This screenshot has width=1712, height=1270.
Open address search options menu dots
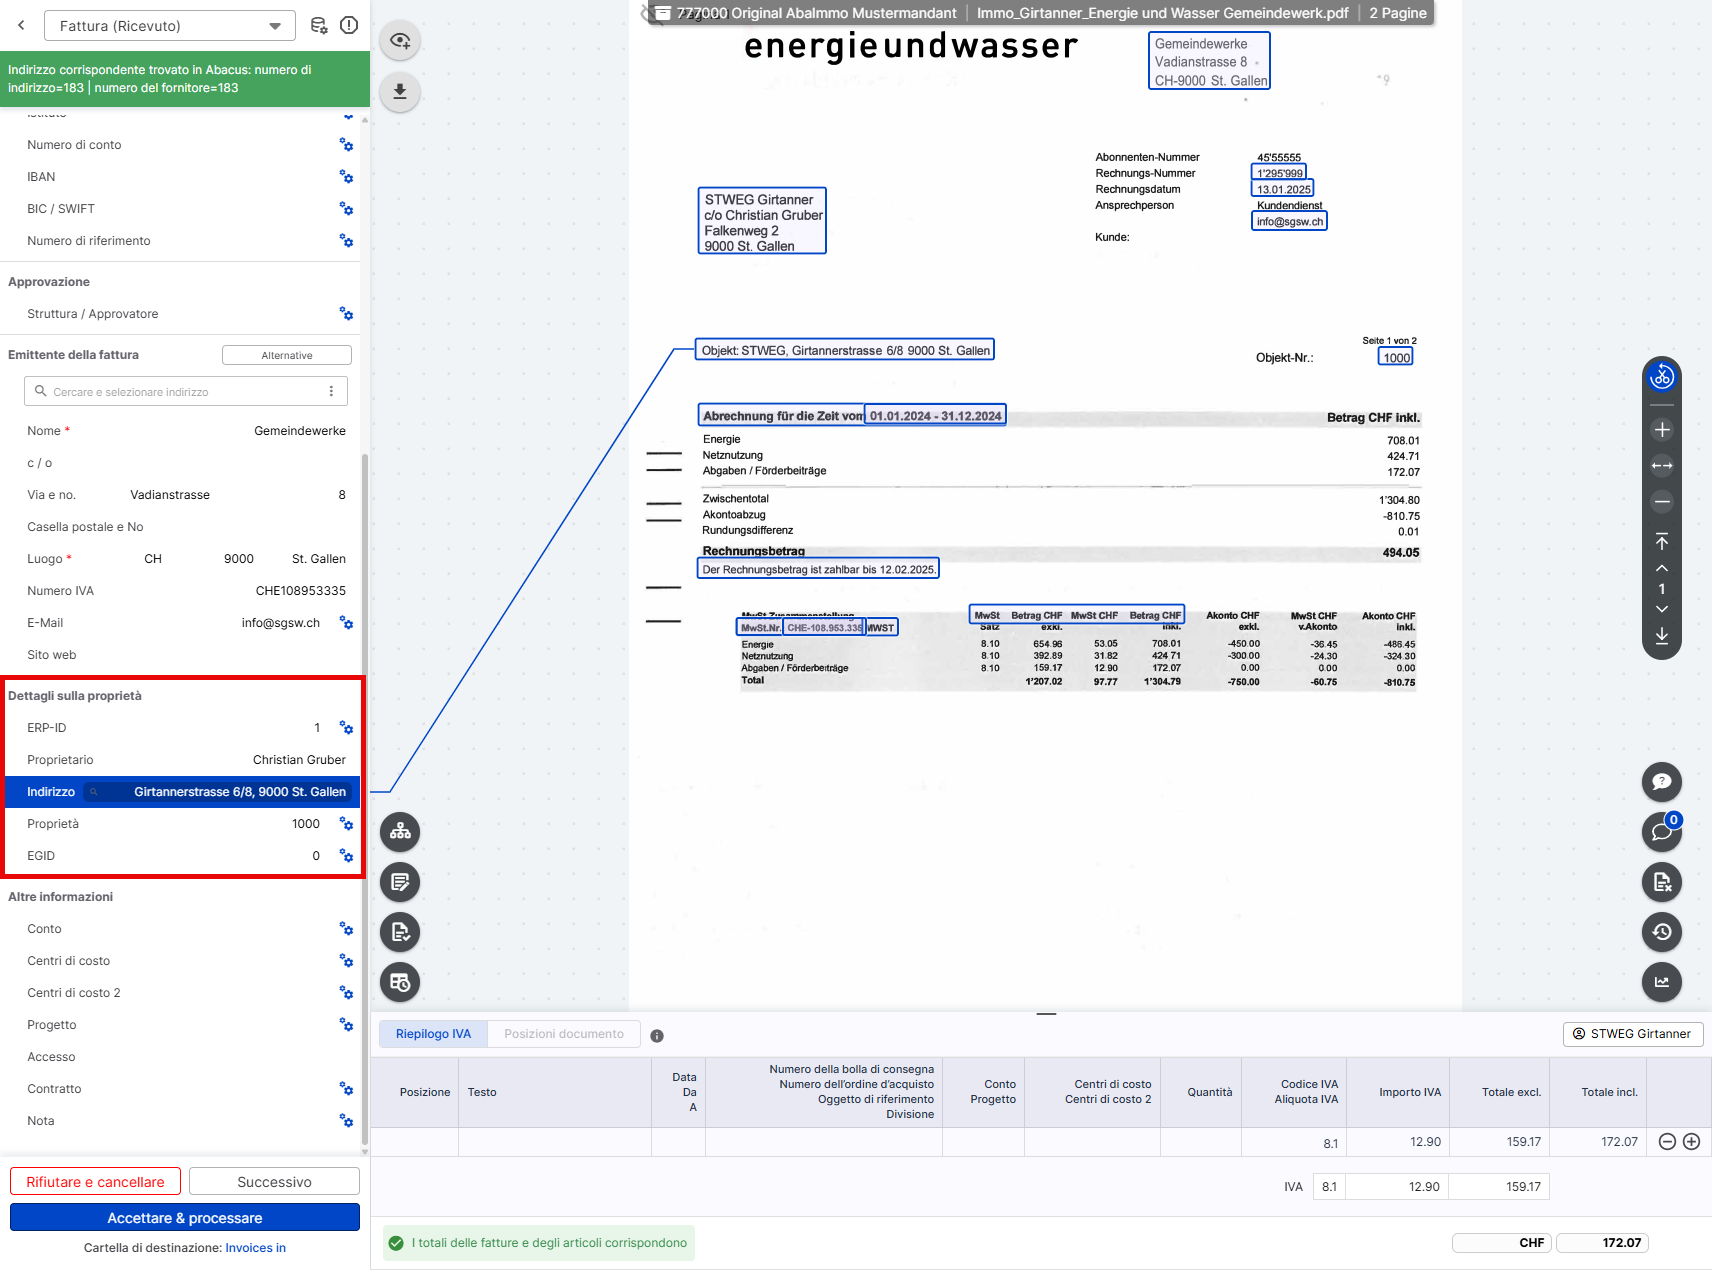[x=331, y=391]
